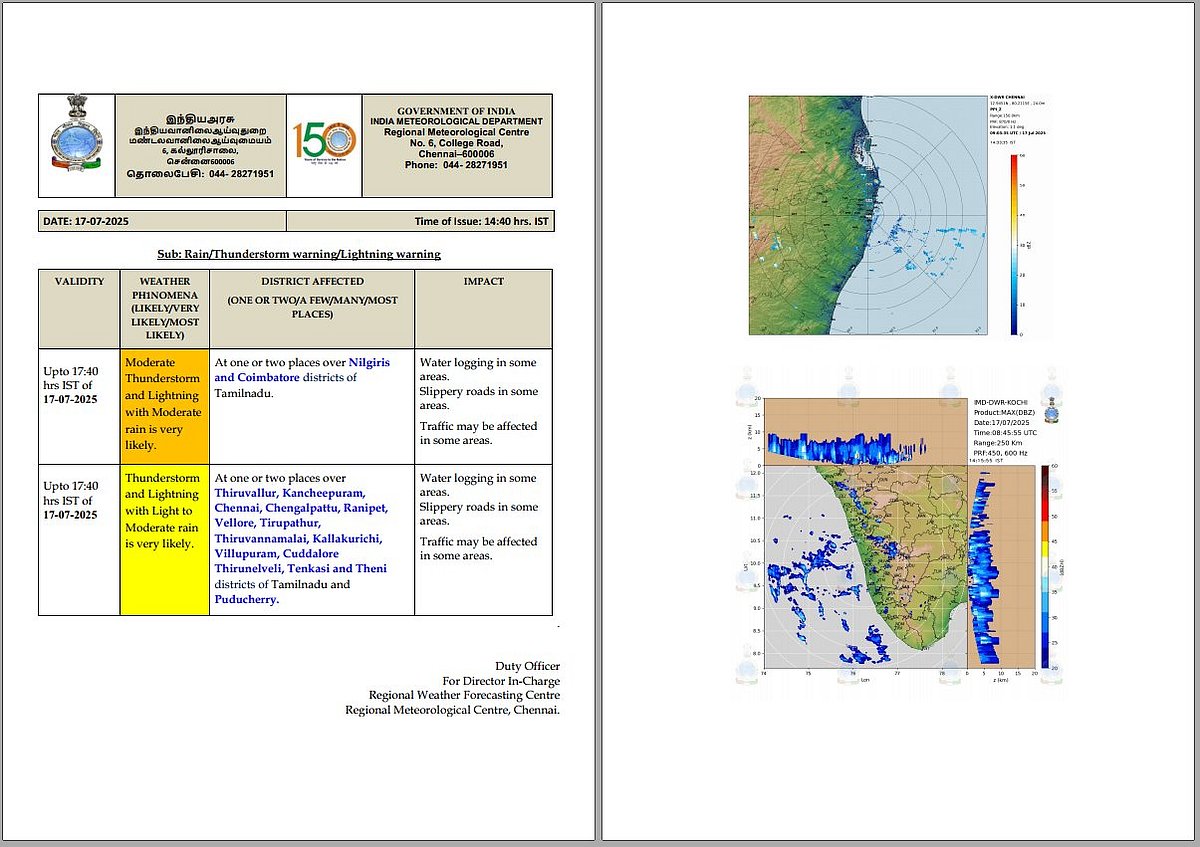
Task: Click 'Thiruvannamalai, Kallakurichi' district text
Action: click(297, 538)
